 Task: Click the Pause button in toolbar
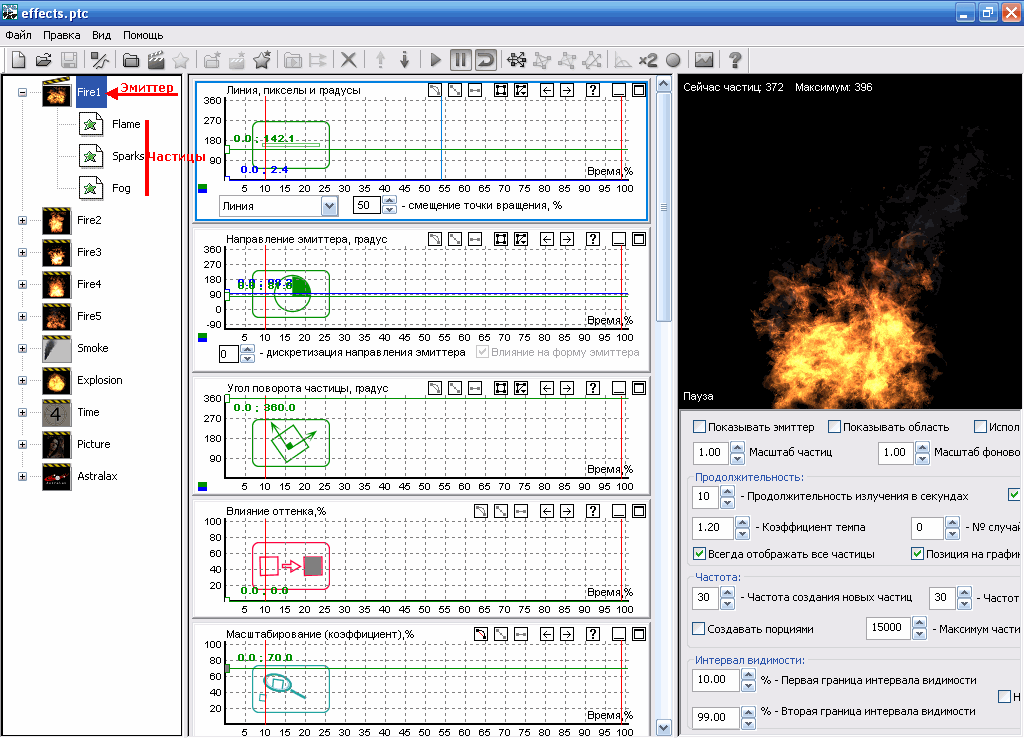[x=460, y=60]
